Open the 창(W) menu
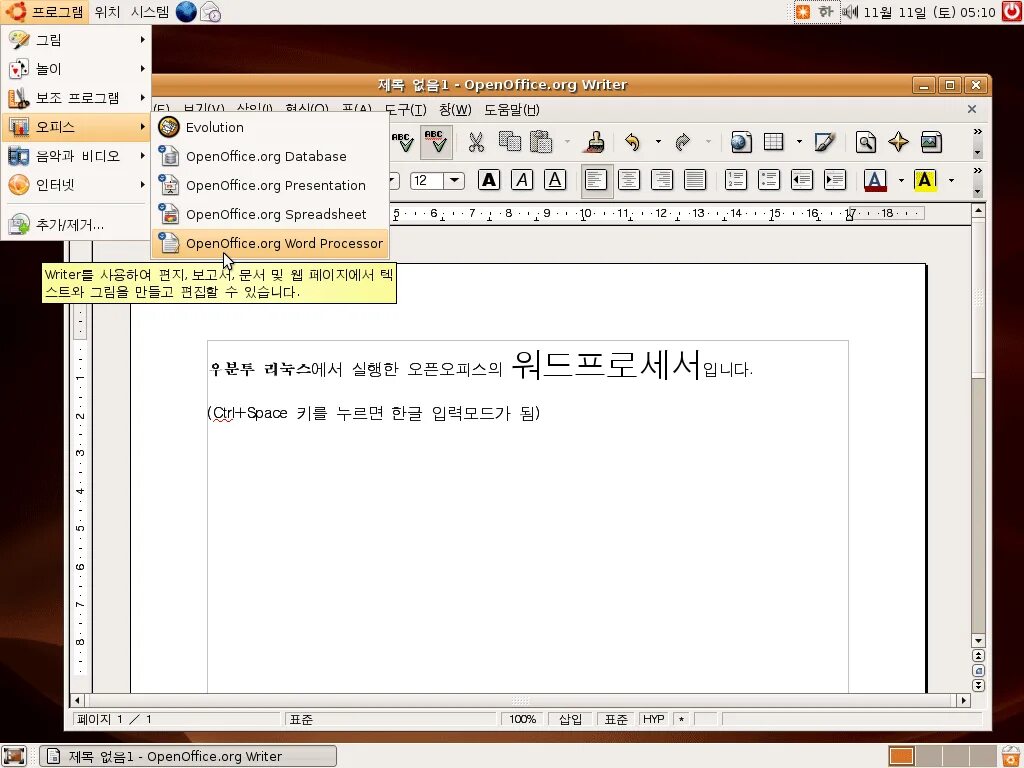The image size is (1024, 768). pos(455,110)
